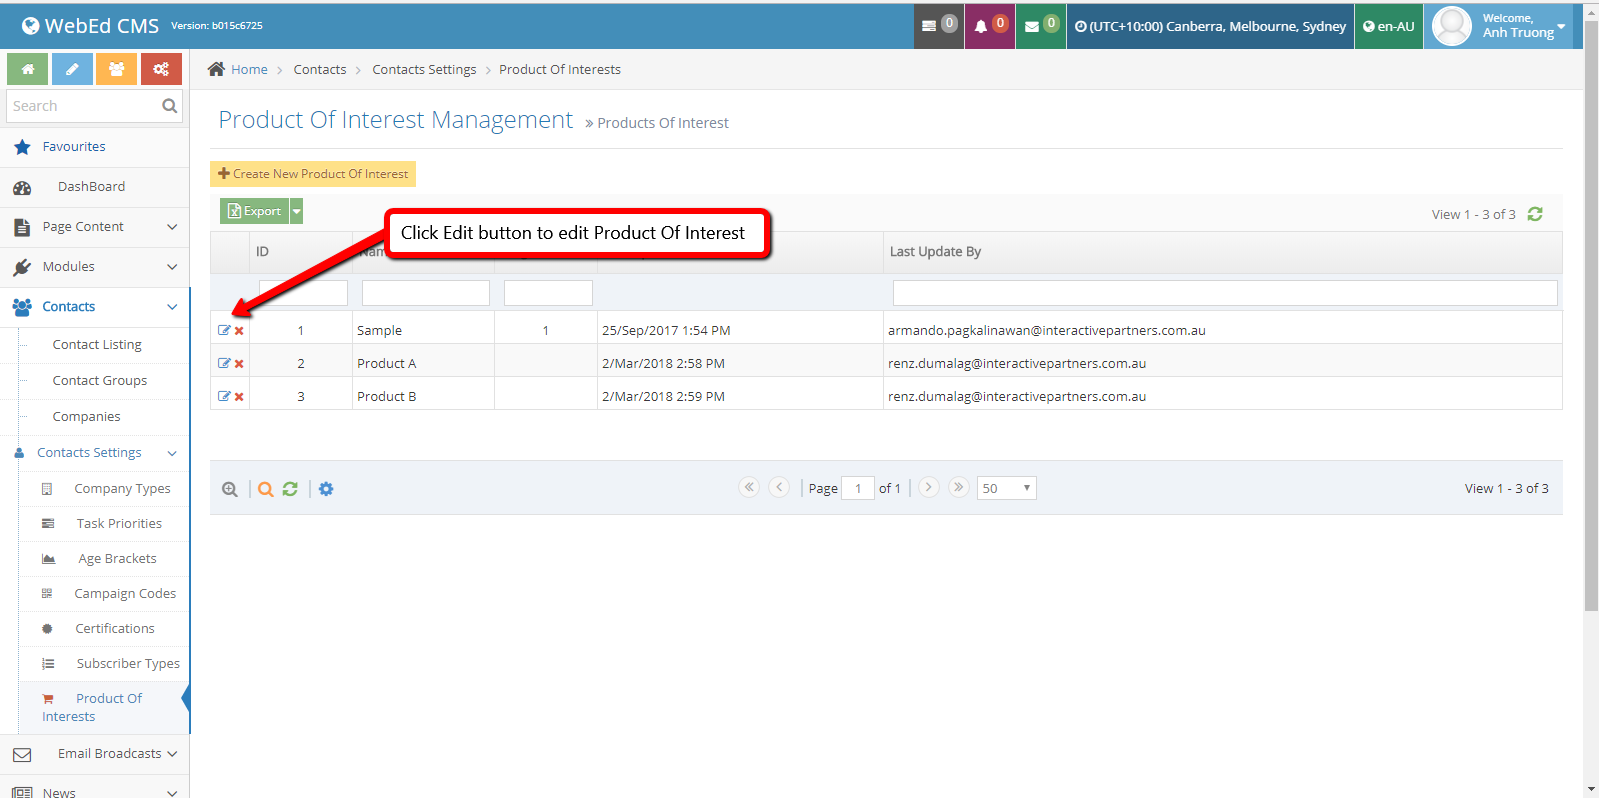Refresh grid using top-right reload icon
Screen dimensions: 1599x798
(x=1535, y=214)
